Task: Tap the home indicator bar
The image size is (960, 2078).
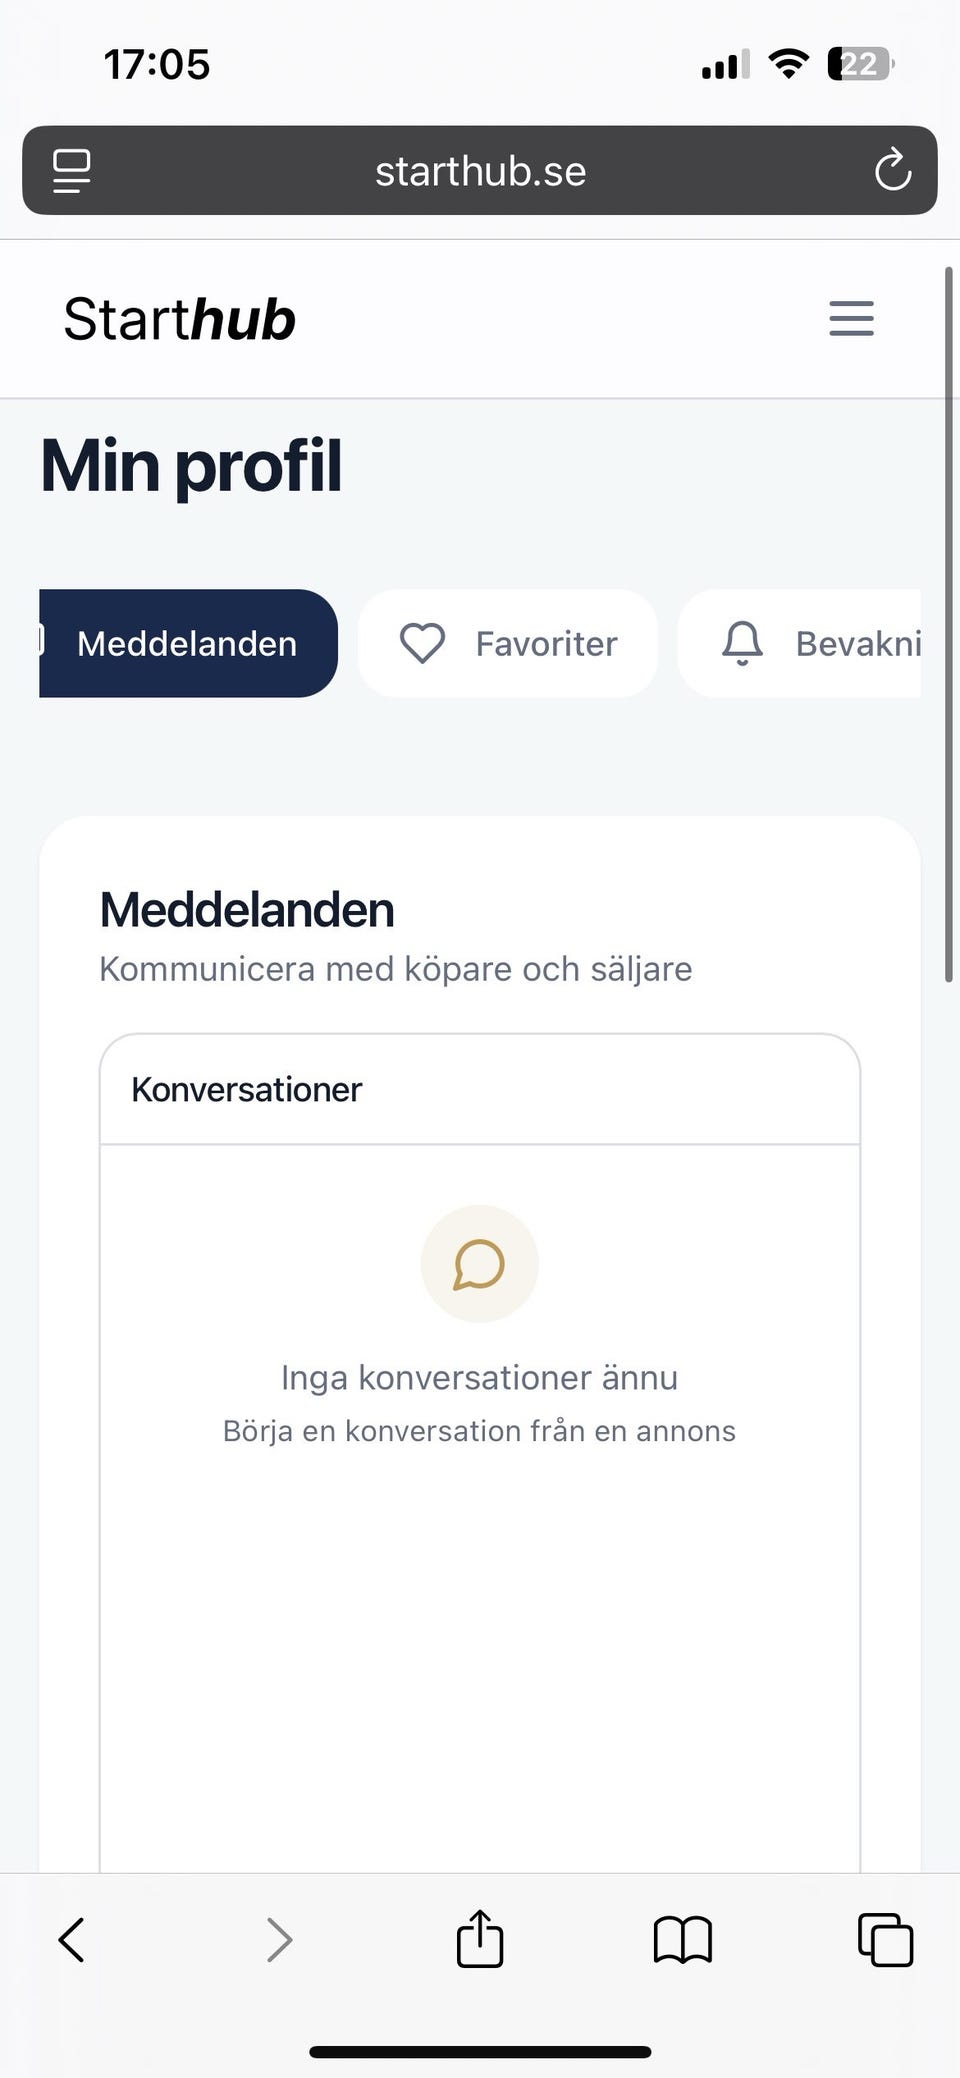Action: [x=480, y=2024]
